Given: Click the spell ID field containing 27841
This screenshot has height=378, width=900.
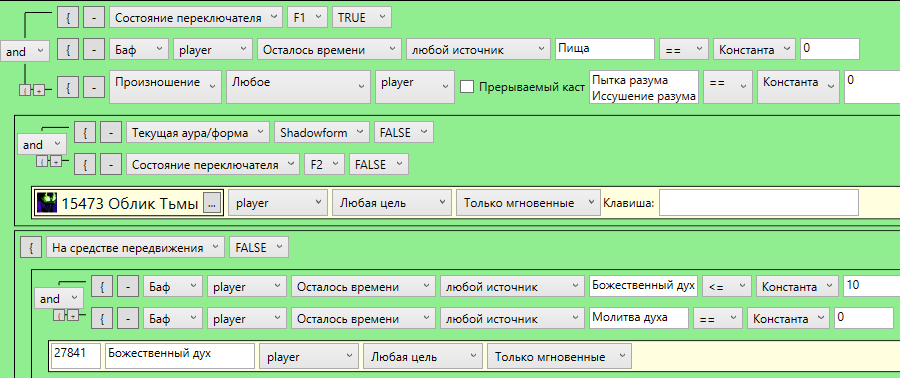Looking at the screenshot, I should coord(76,356).
